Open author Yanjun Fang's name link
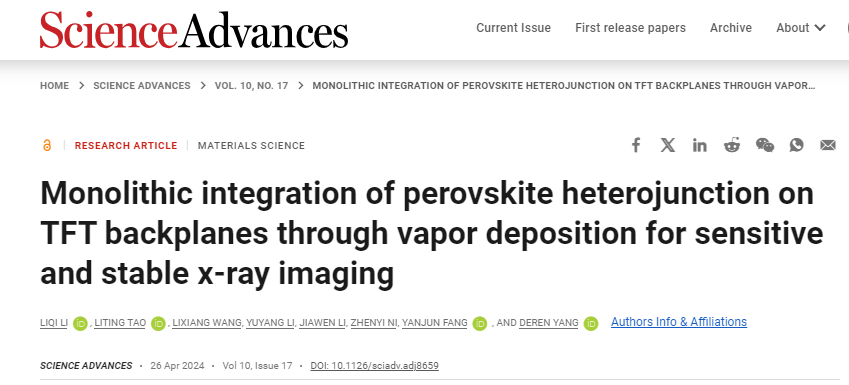Viewport: 849px width, 385px height. point(435,323)
